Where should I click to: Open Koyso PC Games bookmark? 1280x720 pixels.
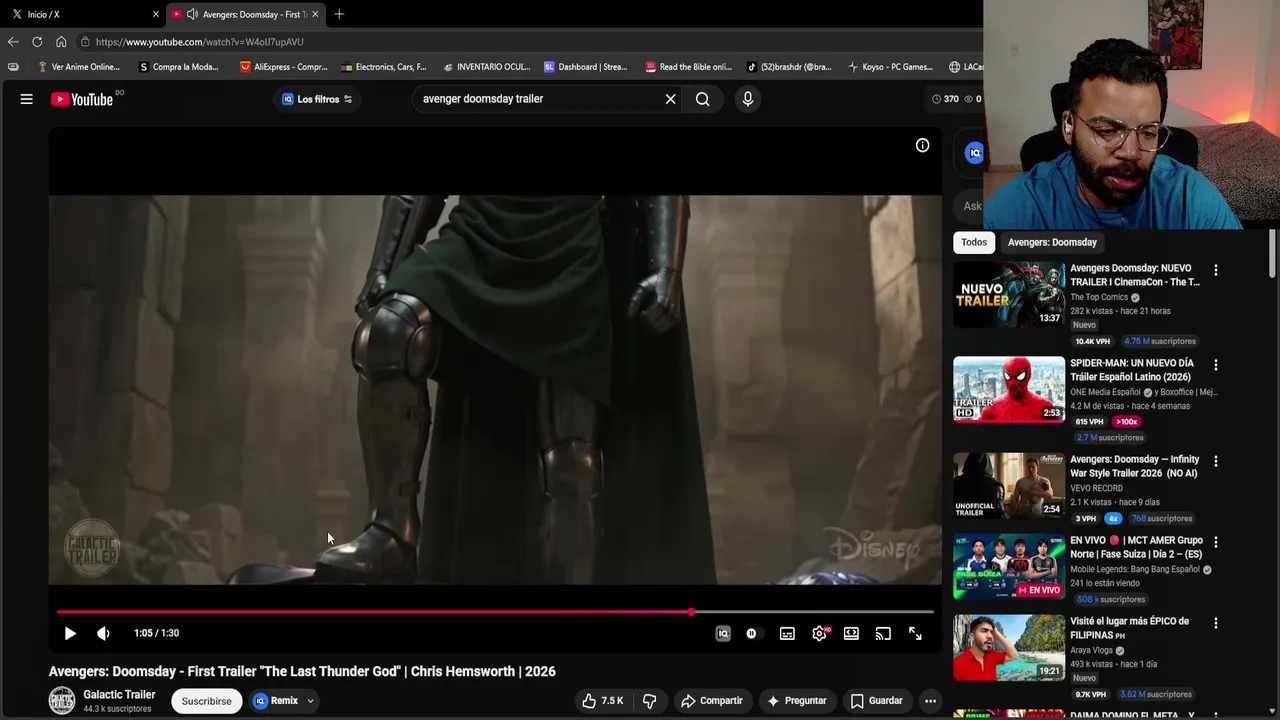tap(890, 67)
